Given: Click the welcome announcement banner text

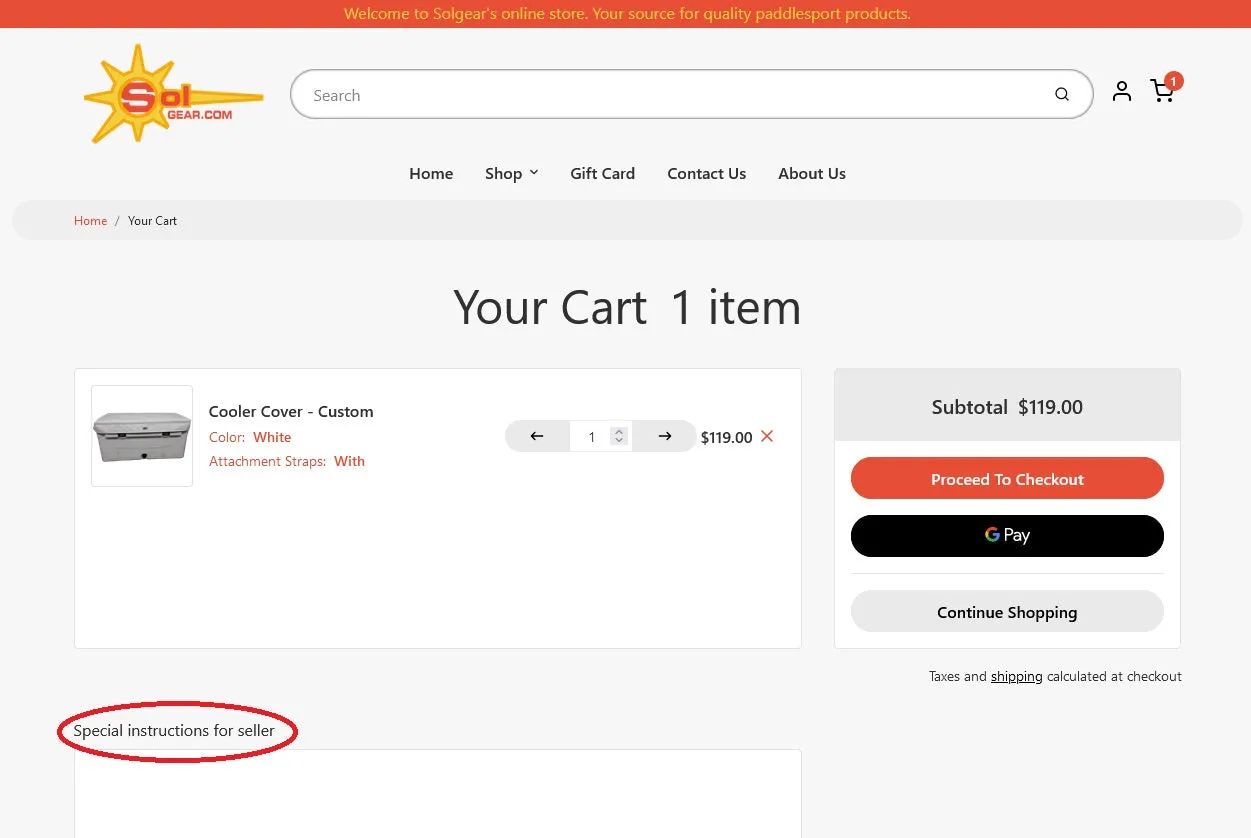Looking at the screenshot, I should (627, 14).
